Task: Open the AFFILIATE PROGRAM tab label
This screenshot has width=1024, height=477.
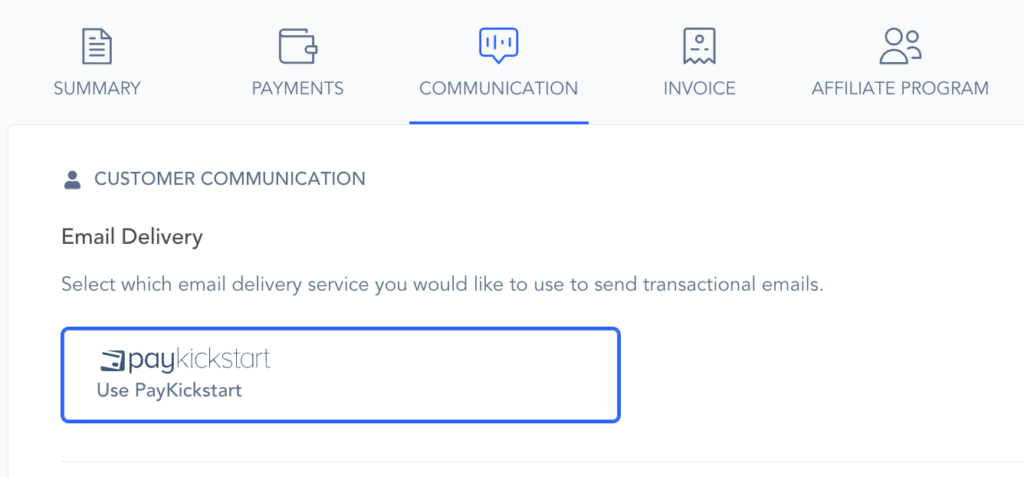Action: (x=900, y=88)
